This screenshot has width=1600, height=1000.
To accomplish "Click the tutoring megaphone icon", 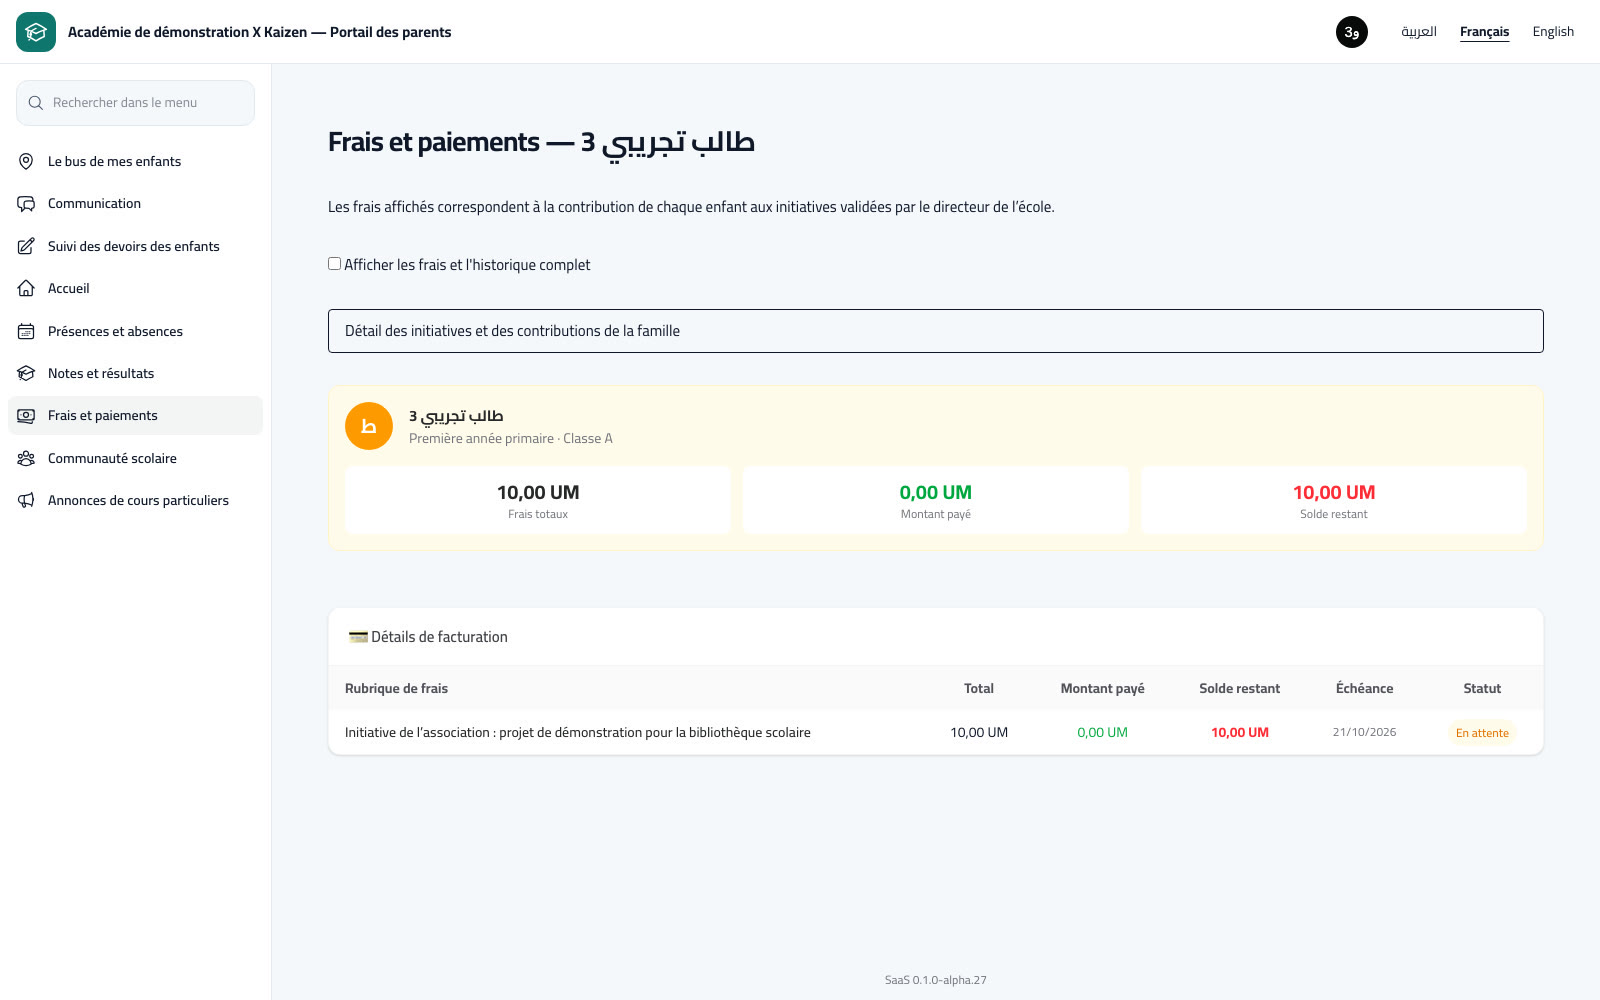I will click(x=26, y=501).
